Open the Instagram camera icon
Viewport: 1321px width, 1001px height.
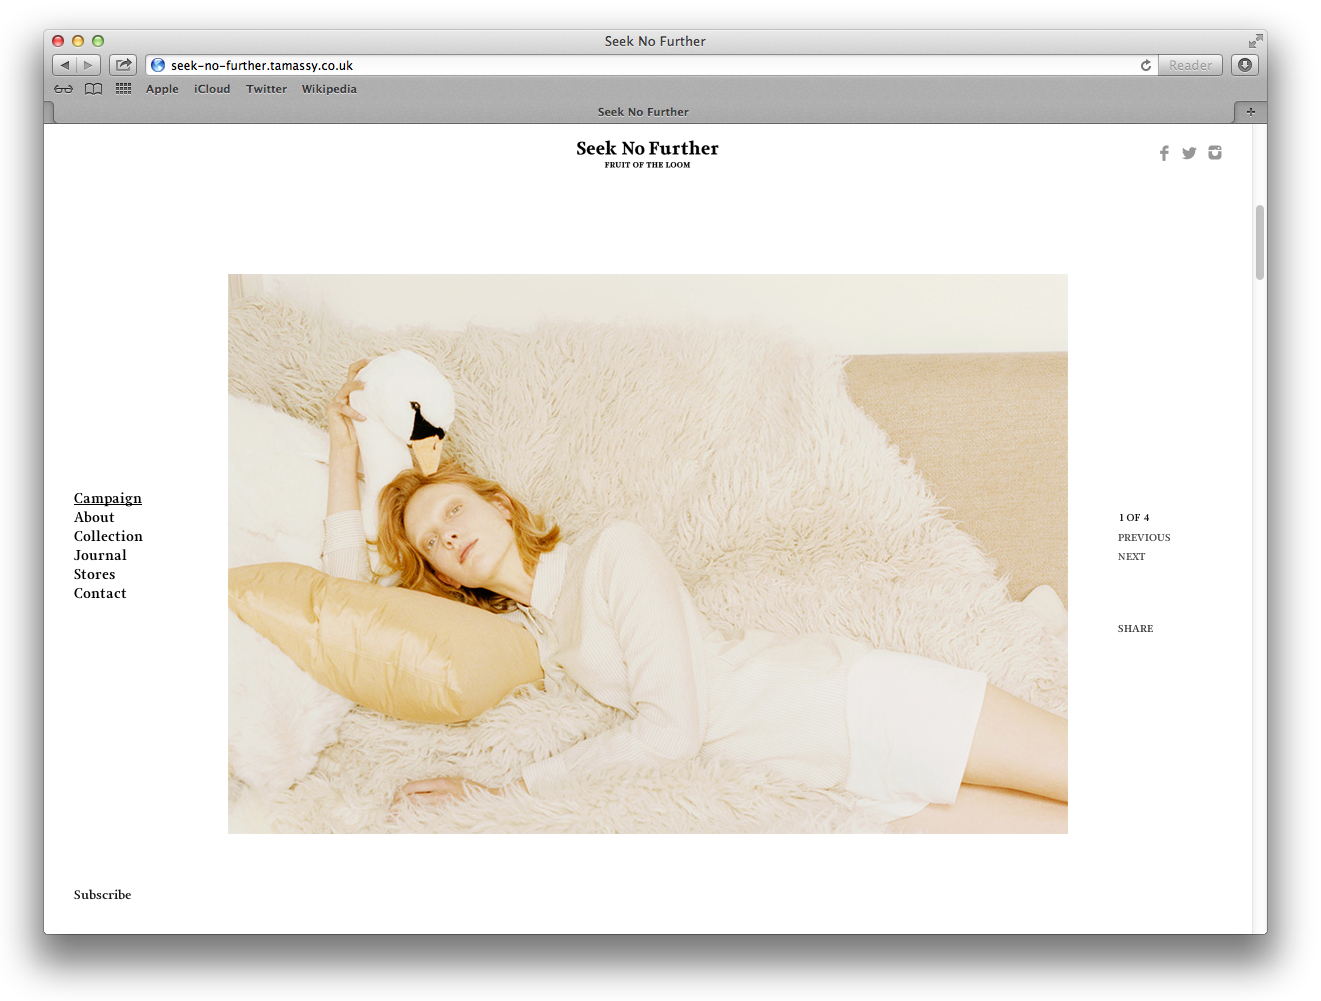pyautogui.click(x=1215, y=153)
